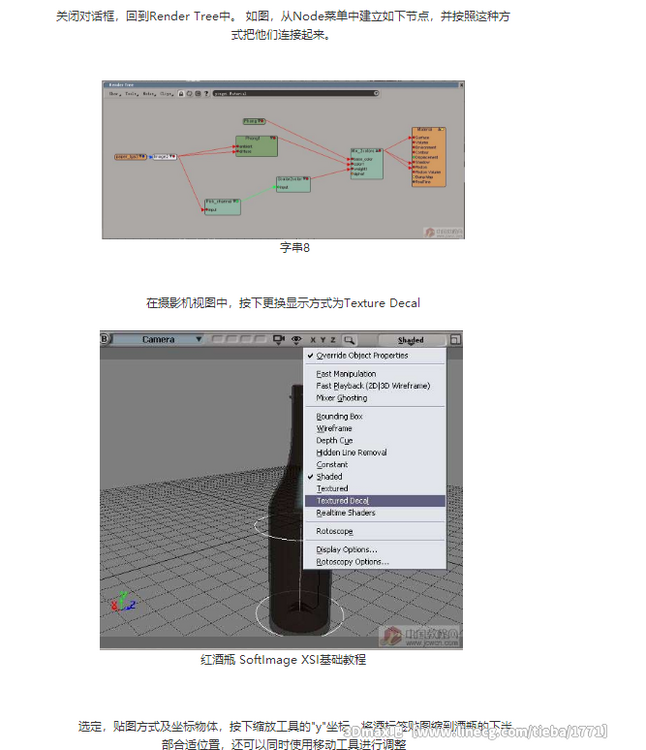Open Display Options from the menu
646x750 pixels.
pos(347,550)
